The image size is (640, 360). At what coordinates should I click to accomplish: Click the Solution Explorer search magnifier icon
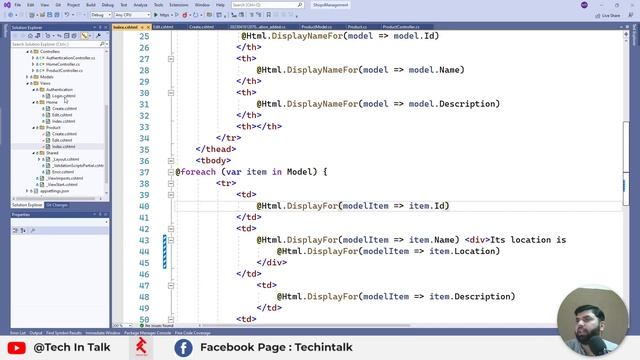102,44
